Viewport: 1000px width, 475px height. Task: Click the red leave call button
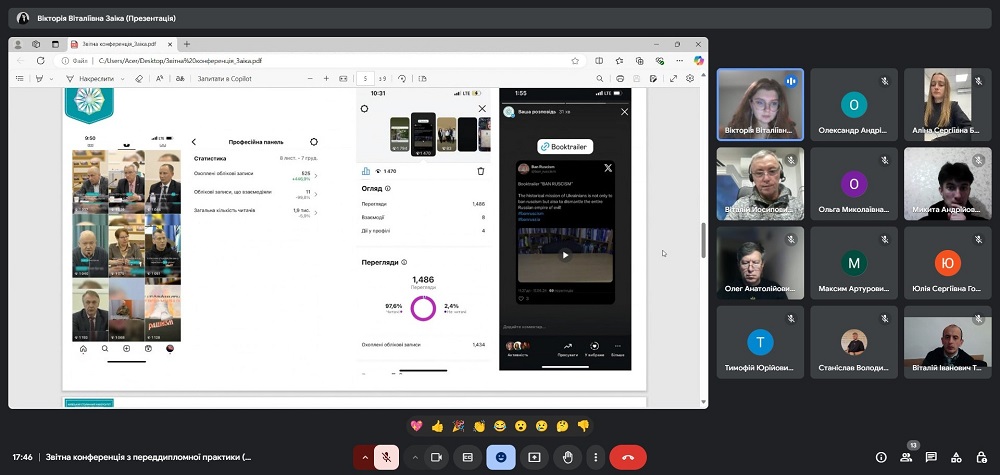[628, 457]
